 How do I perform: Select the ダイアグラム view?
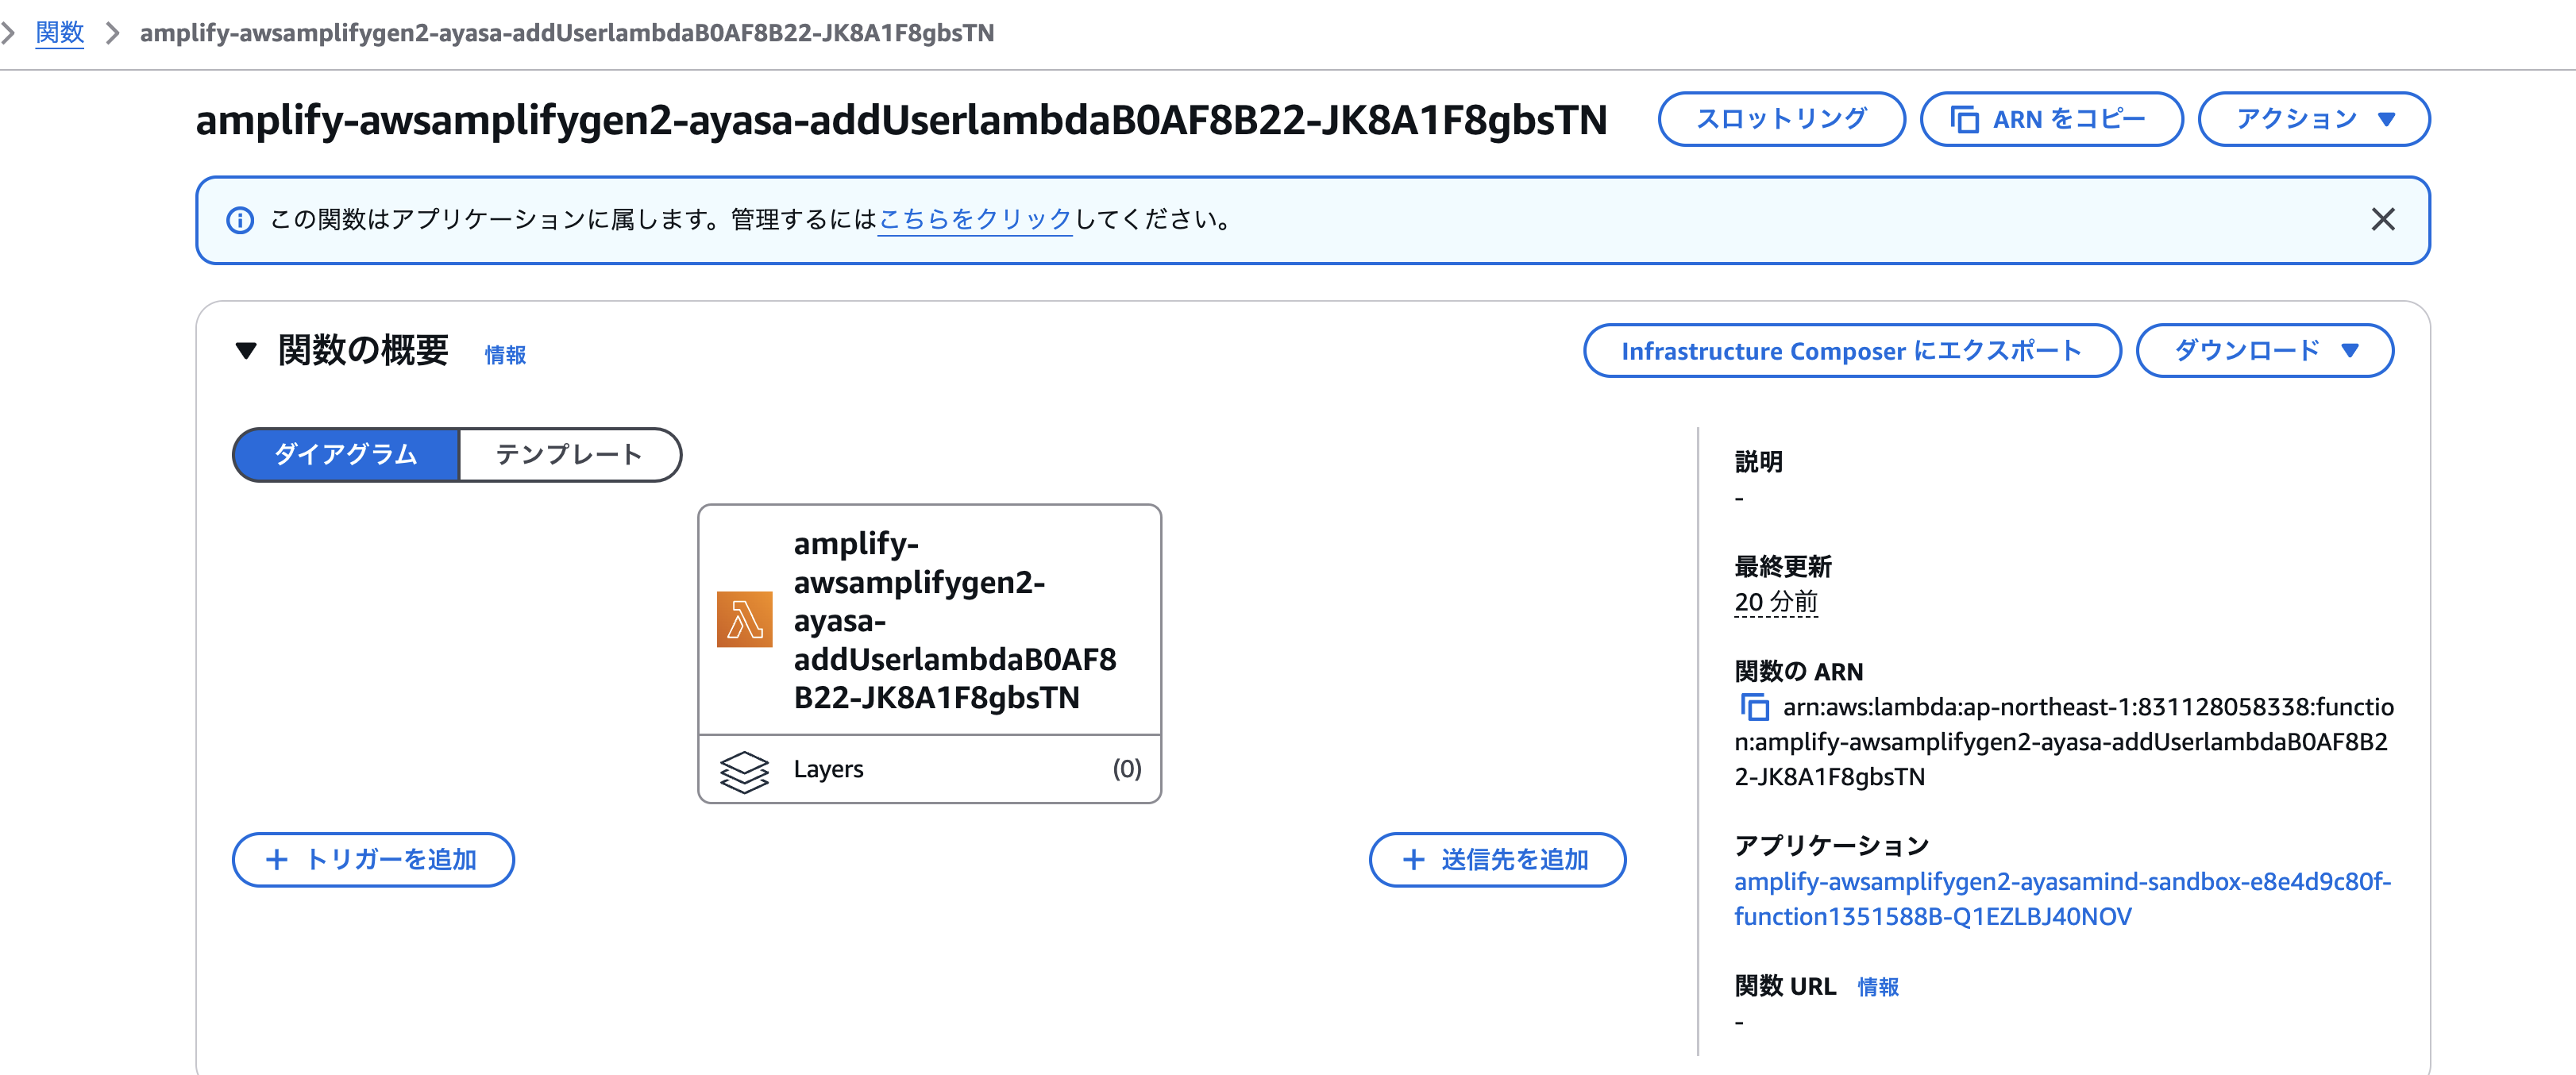(x=345, y=454)
